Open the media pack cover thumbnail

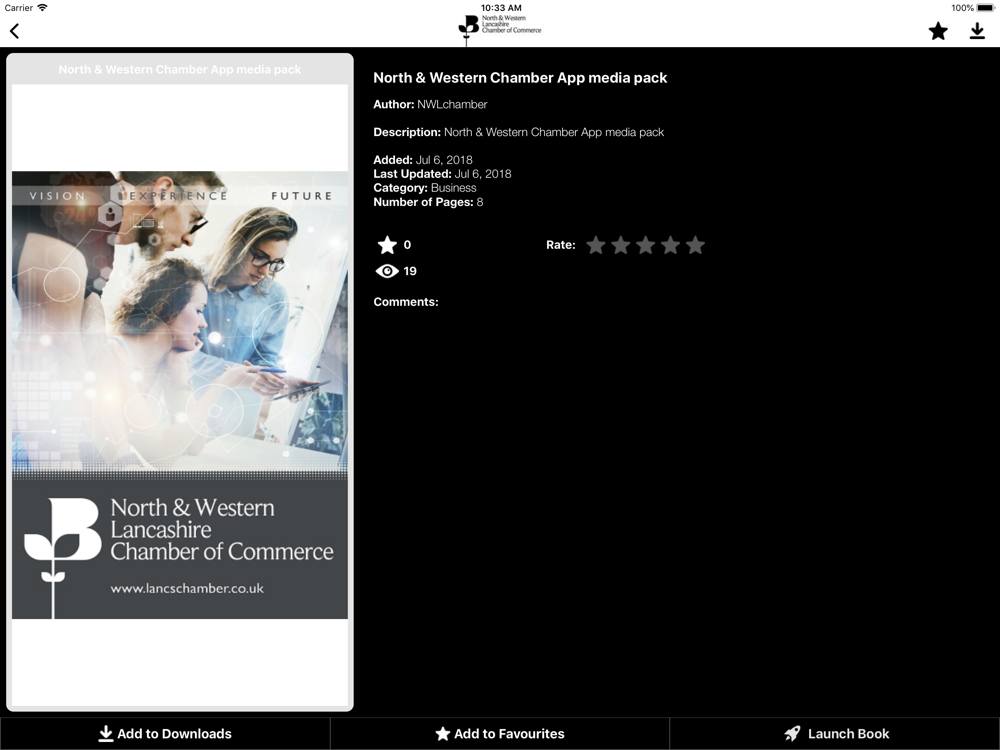click(180, 395)
